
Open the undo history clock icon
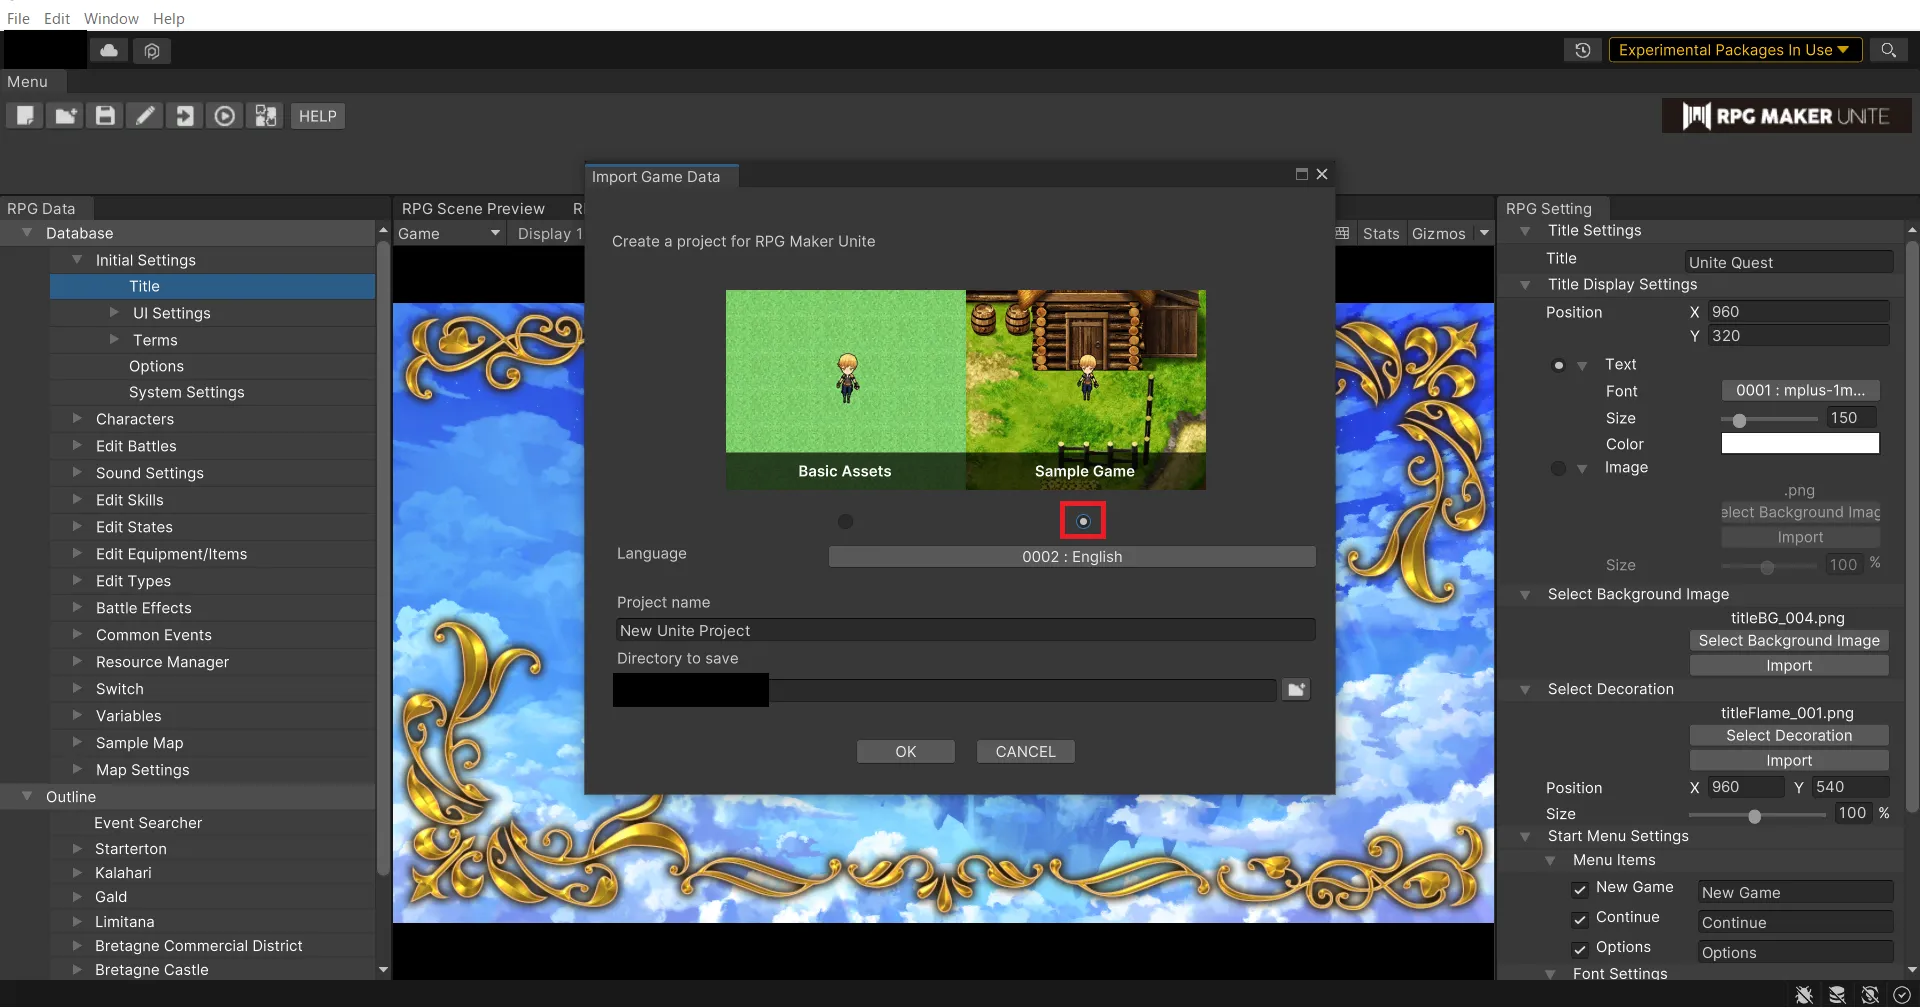(x=1582, y=50)
